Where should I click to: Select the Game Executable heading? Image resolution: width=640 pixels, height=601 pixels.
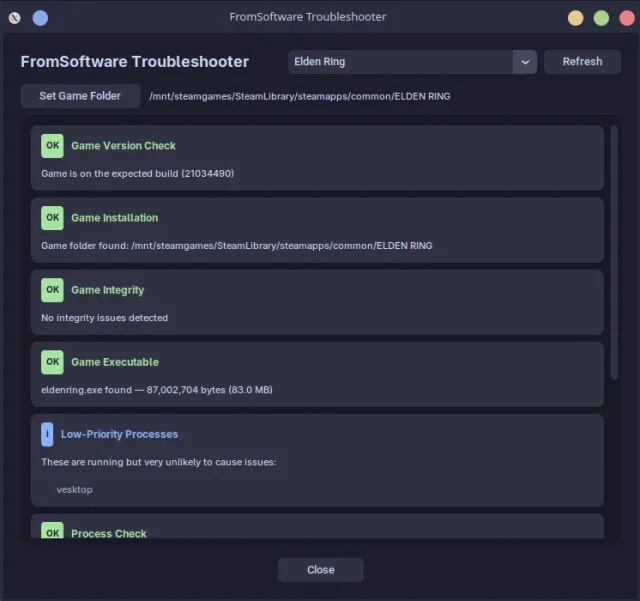click(x=115, y=362)
